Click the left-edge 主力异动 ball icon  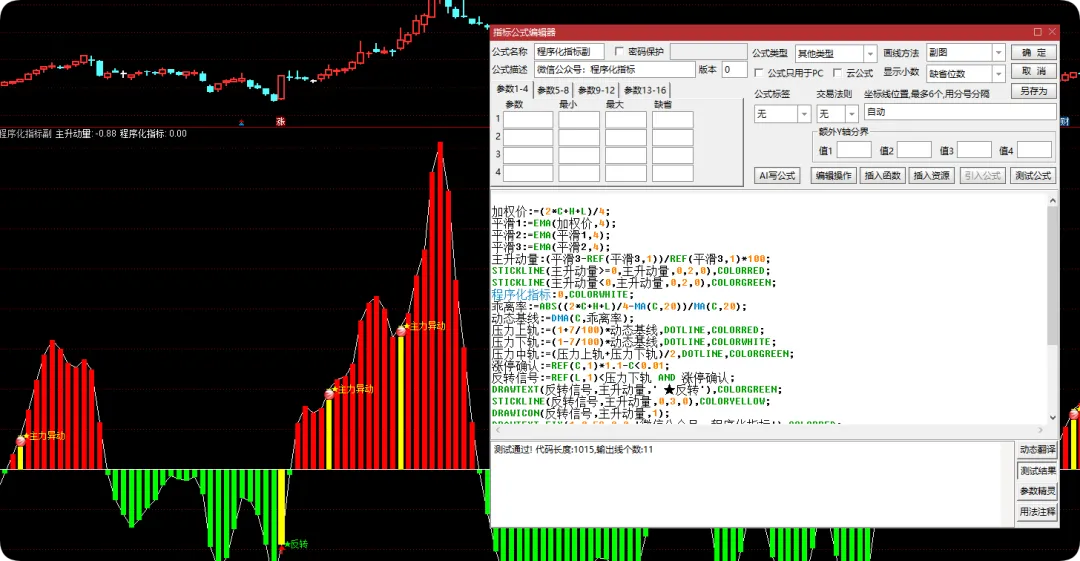21,440
